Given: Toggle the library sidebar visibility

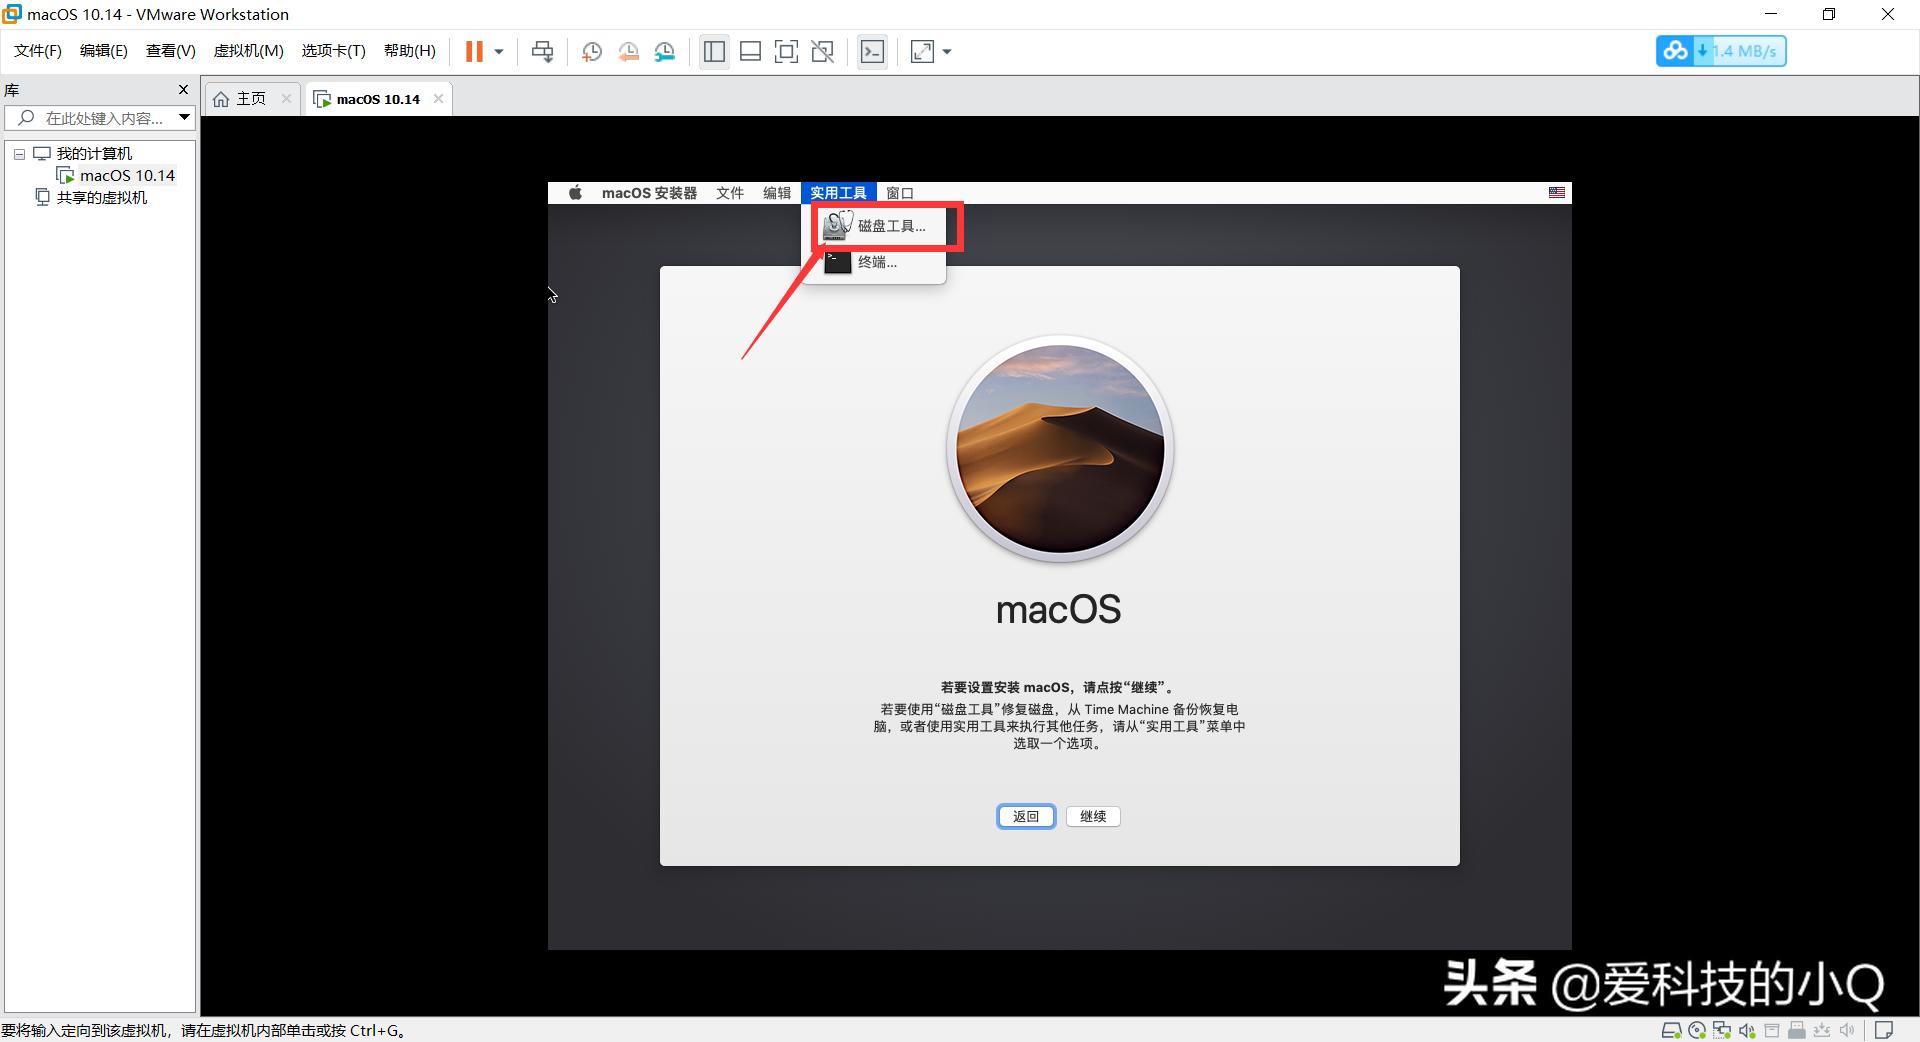Looking at the screenshot, I should [713, 51].
